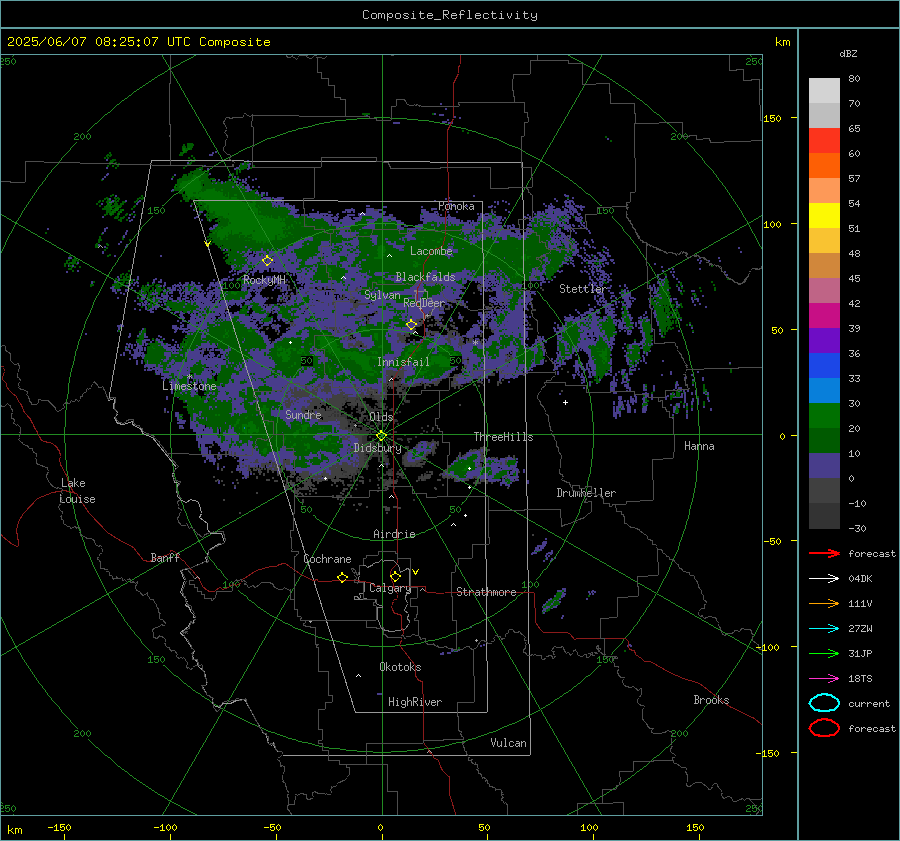
Task: Click the orange 111V arrow icon
Action: (824, 603)
